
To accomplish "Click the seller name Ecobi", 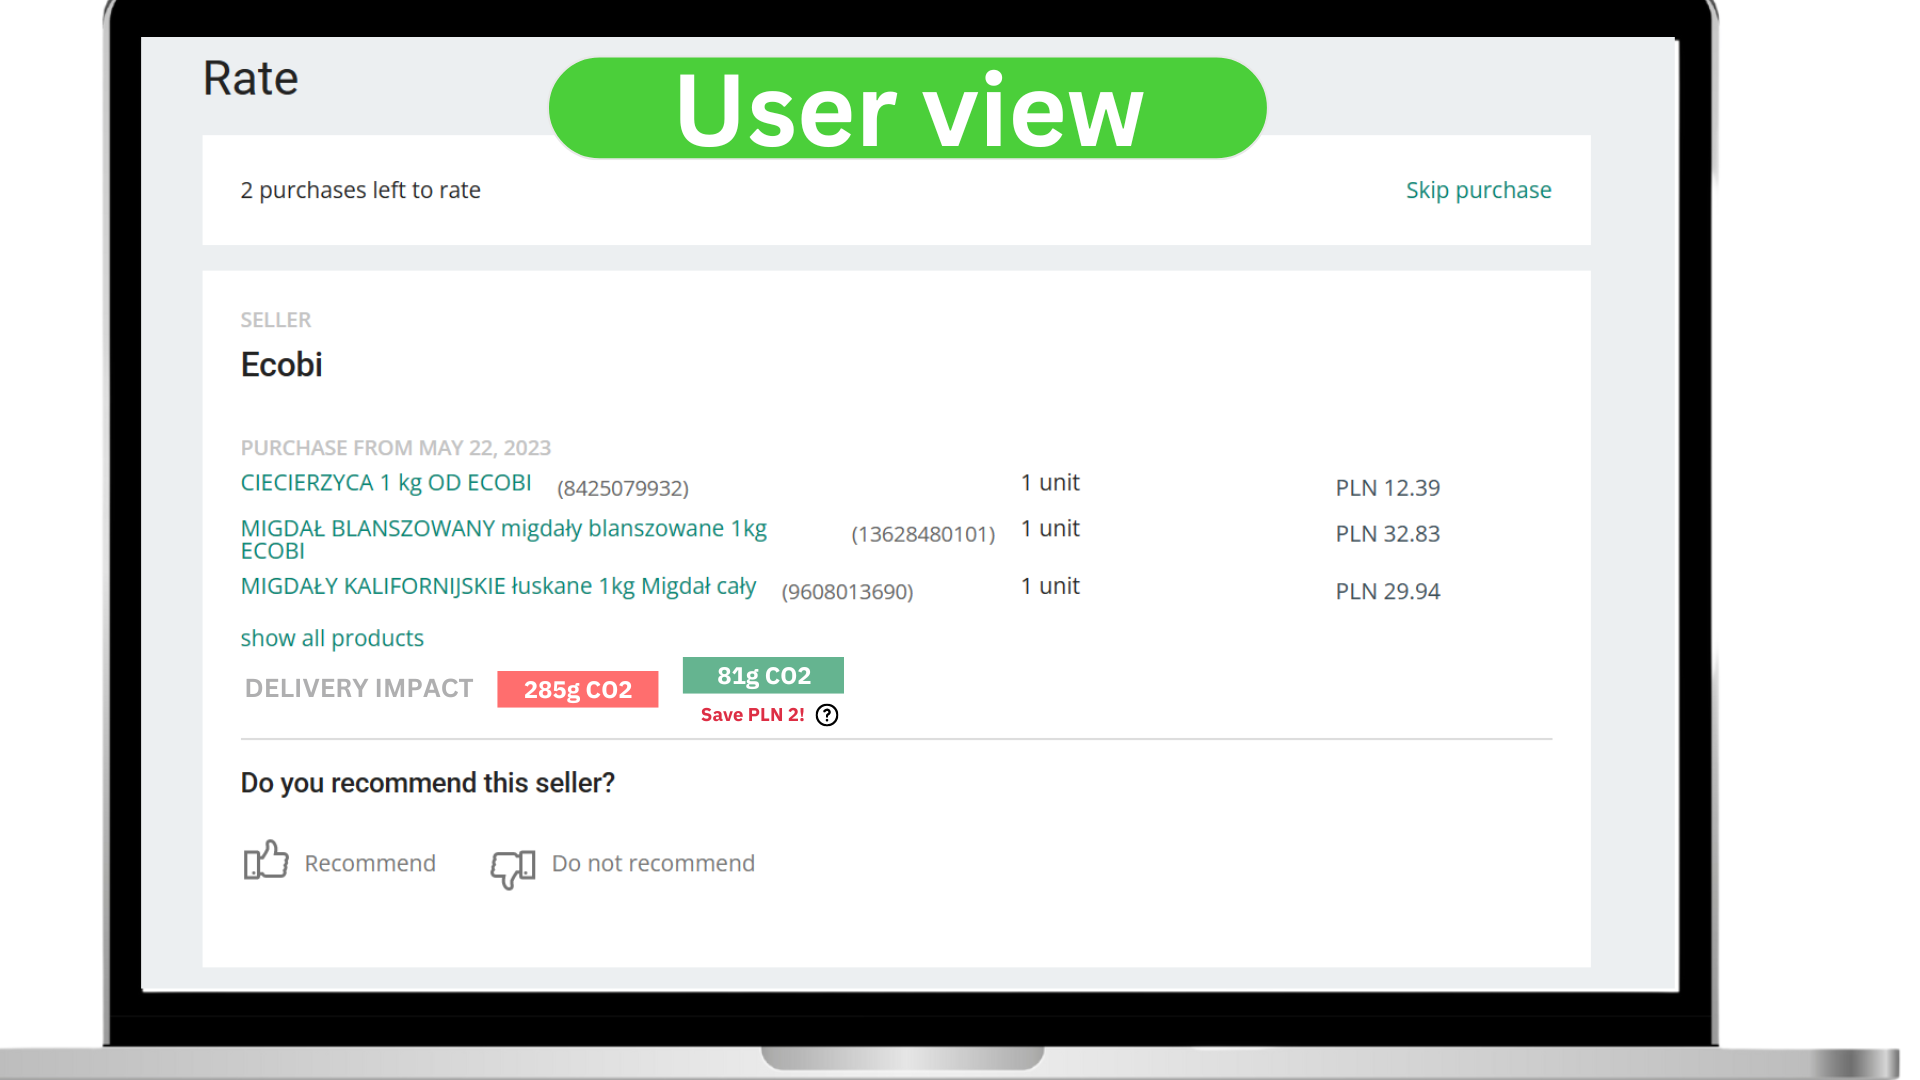I will coord(281,365).
